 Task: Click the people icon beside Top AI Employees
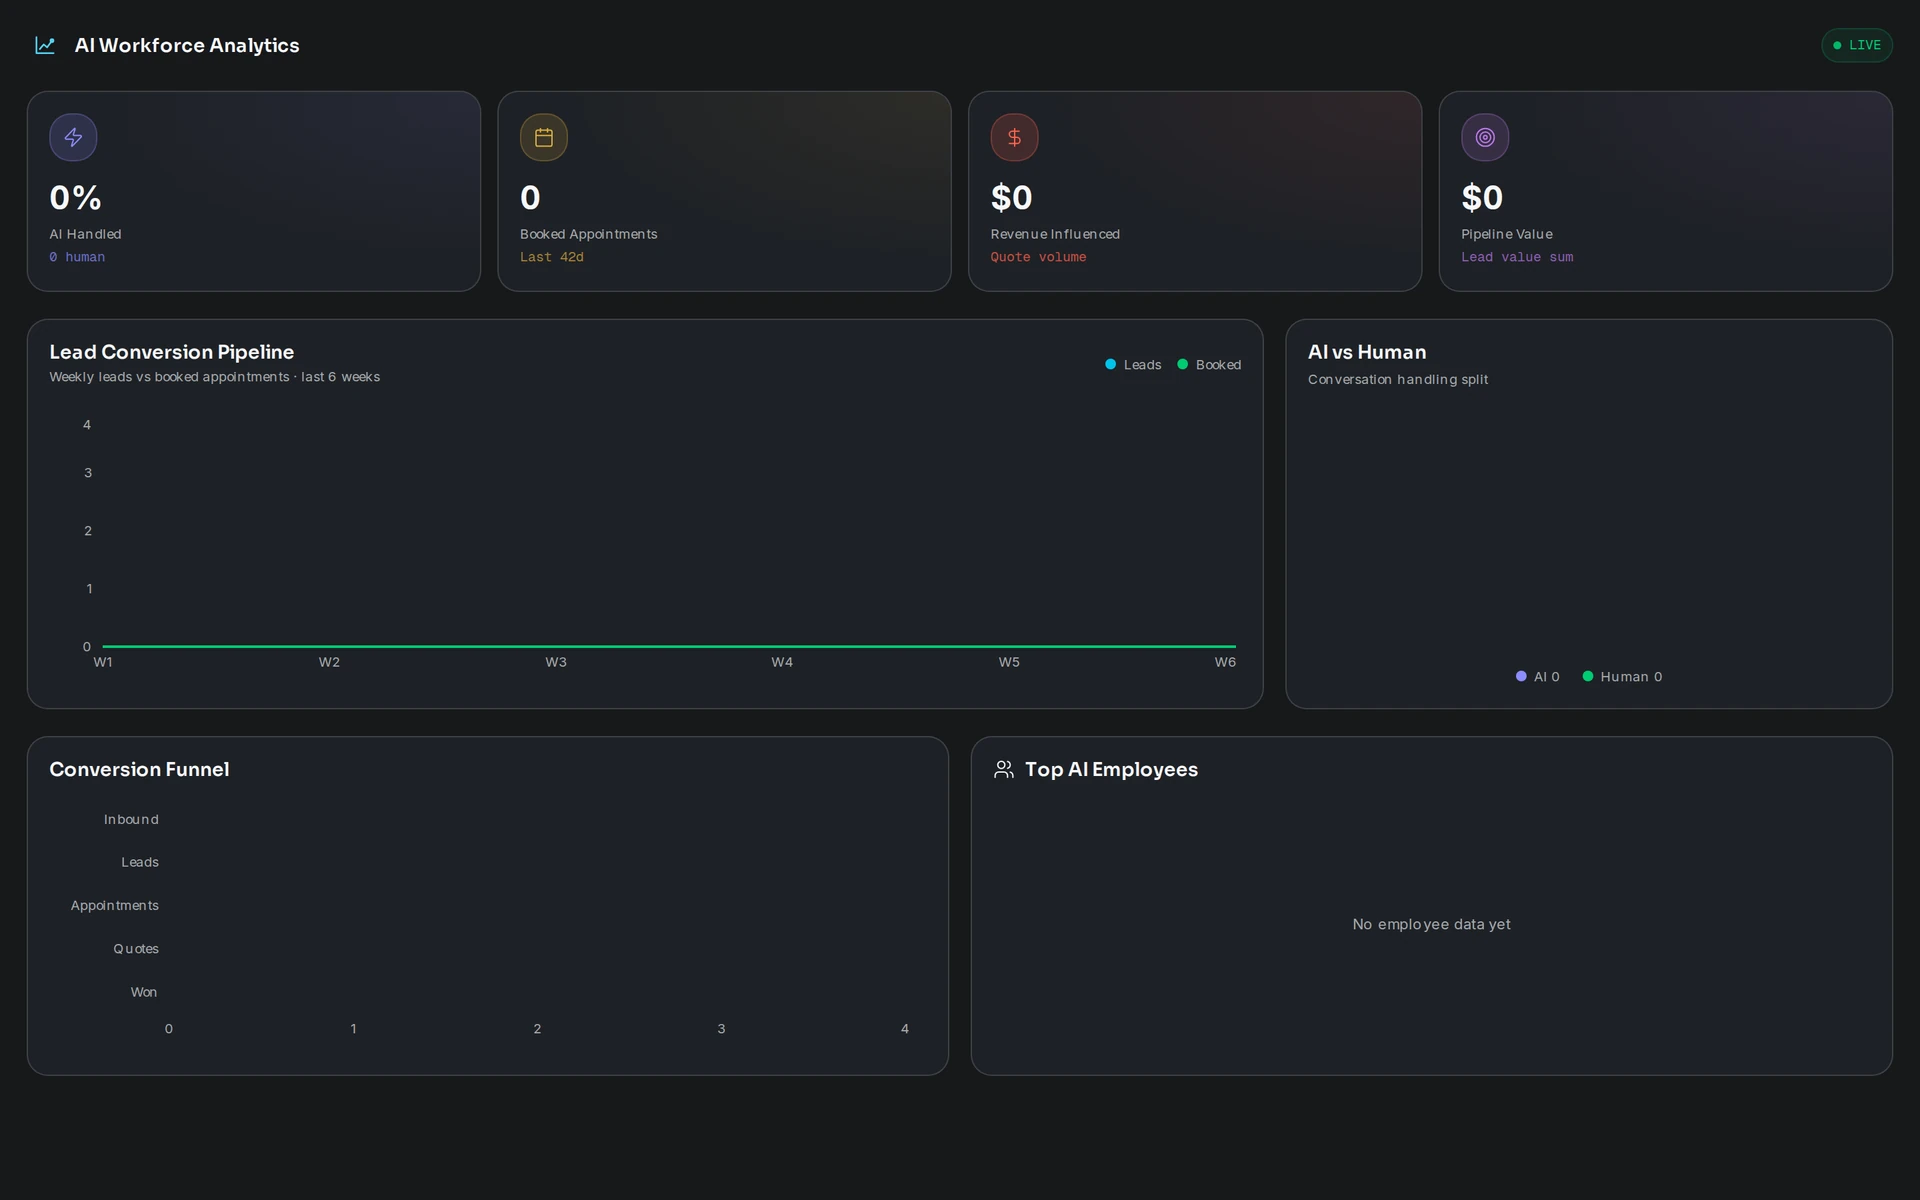pyautogui.click(x=1004, y=769)
